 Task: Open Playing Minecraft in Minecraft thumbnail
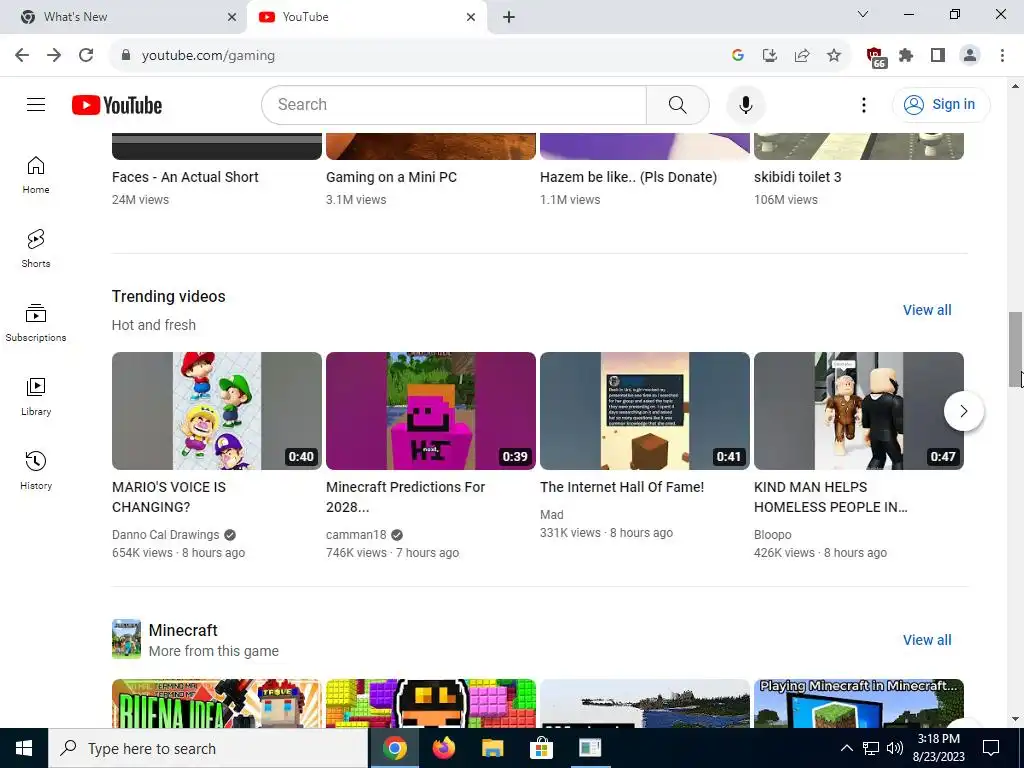click(859, 703)
